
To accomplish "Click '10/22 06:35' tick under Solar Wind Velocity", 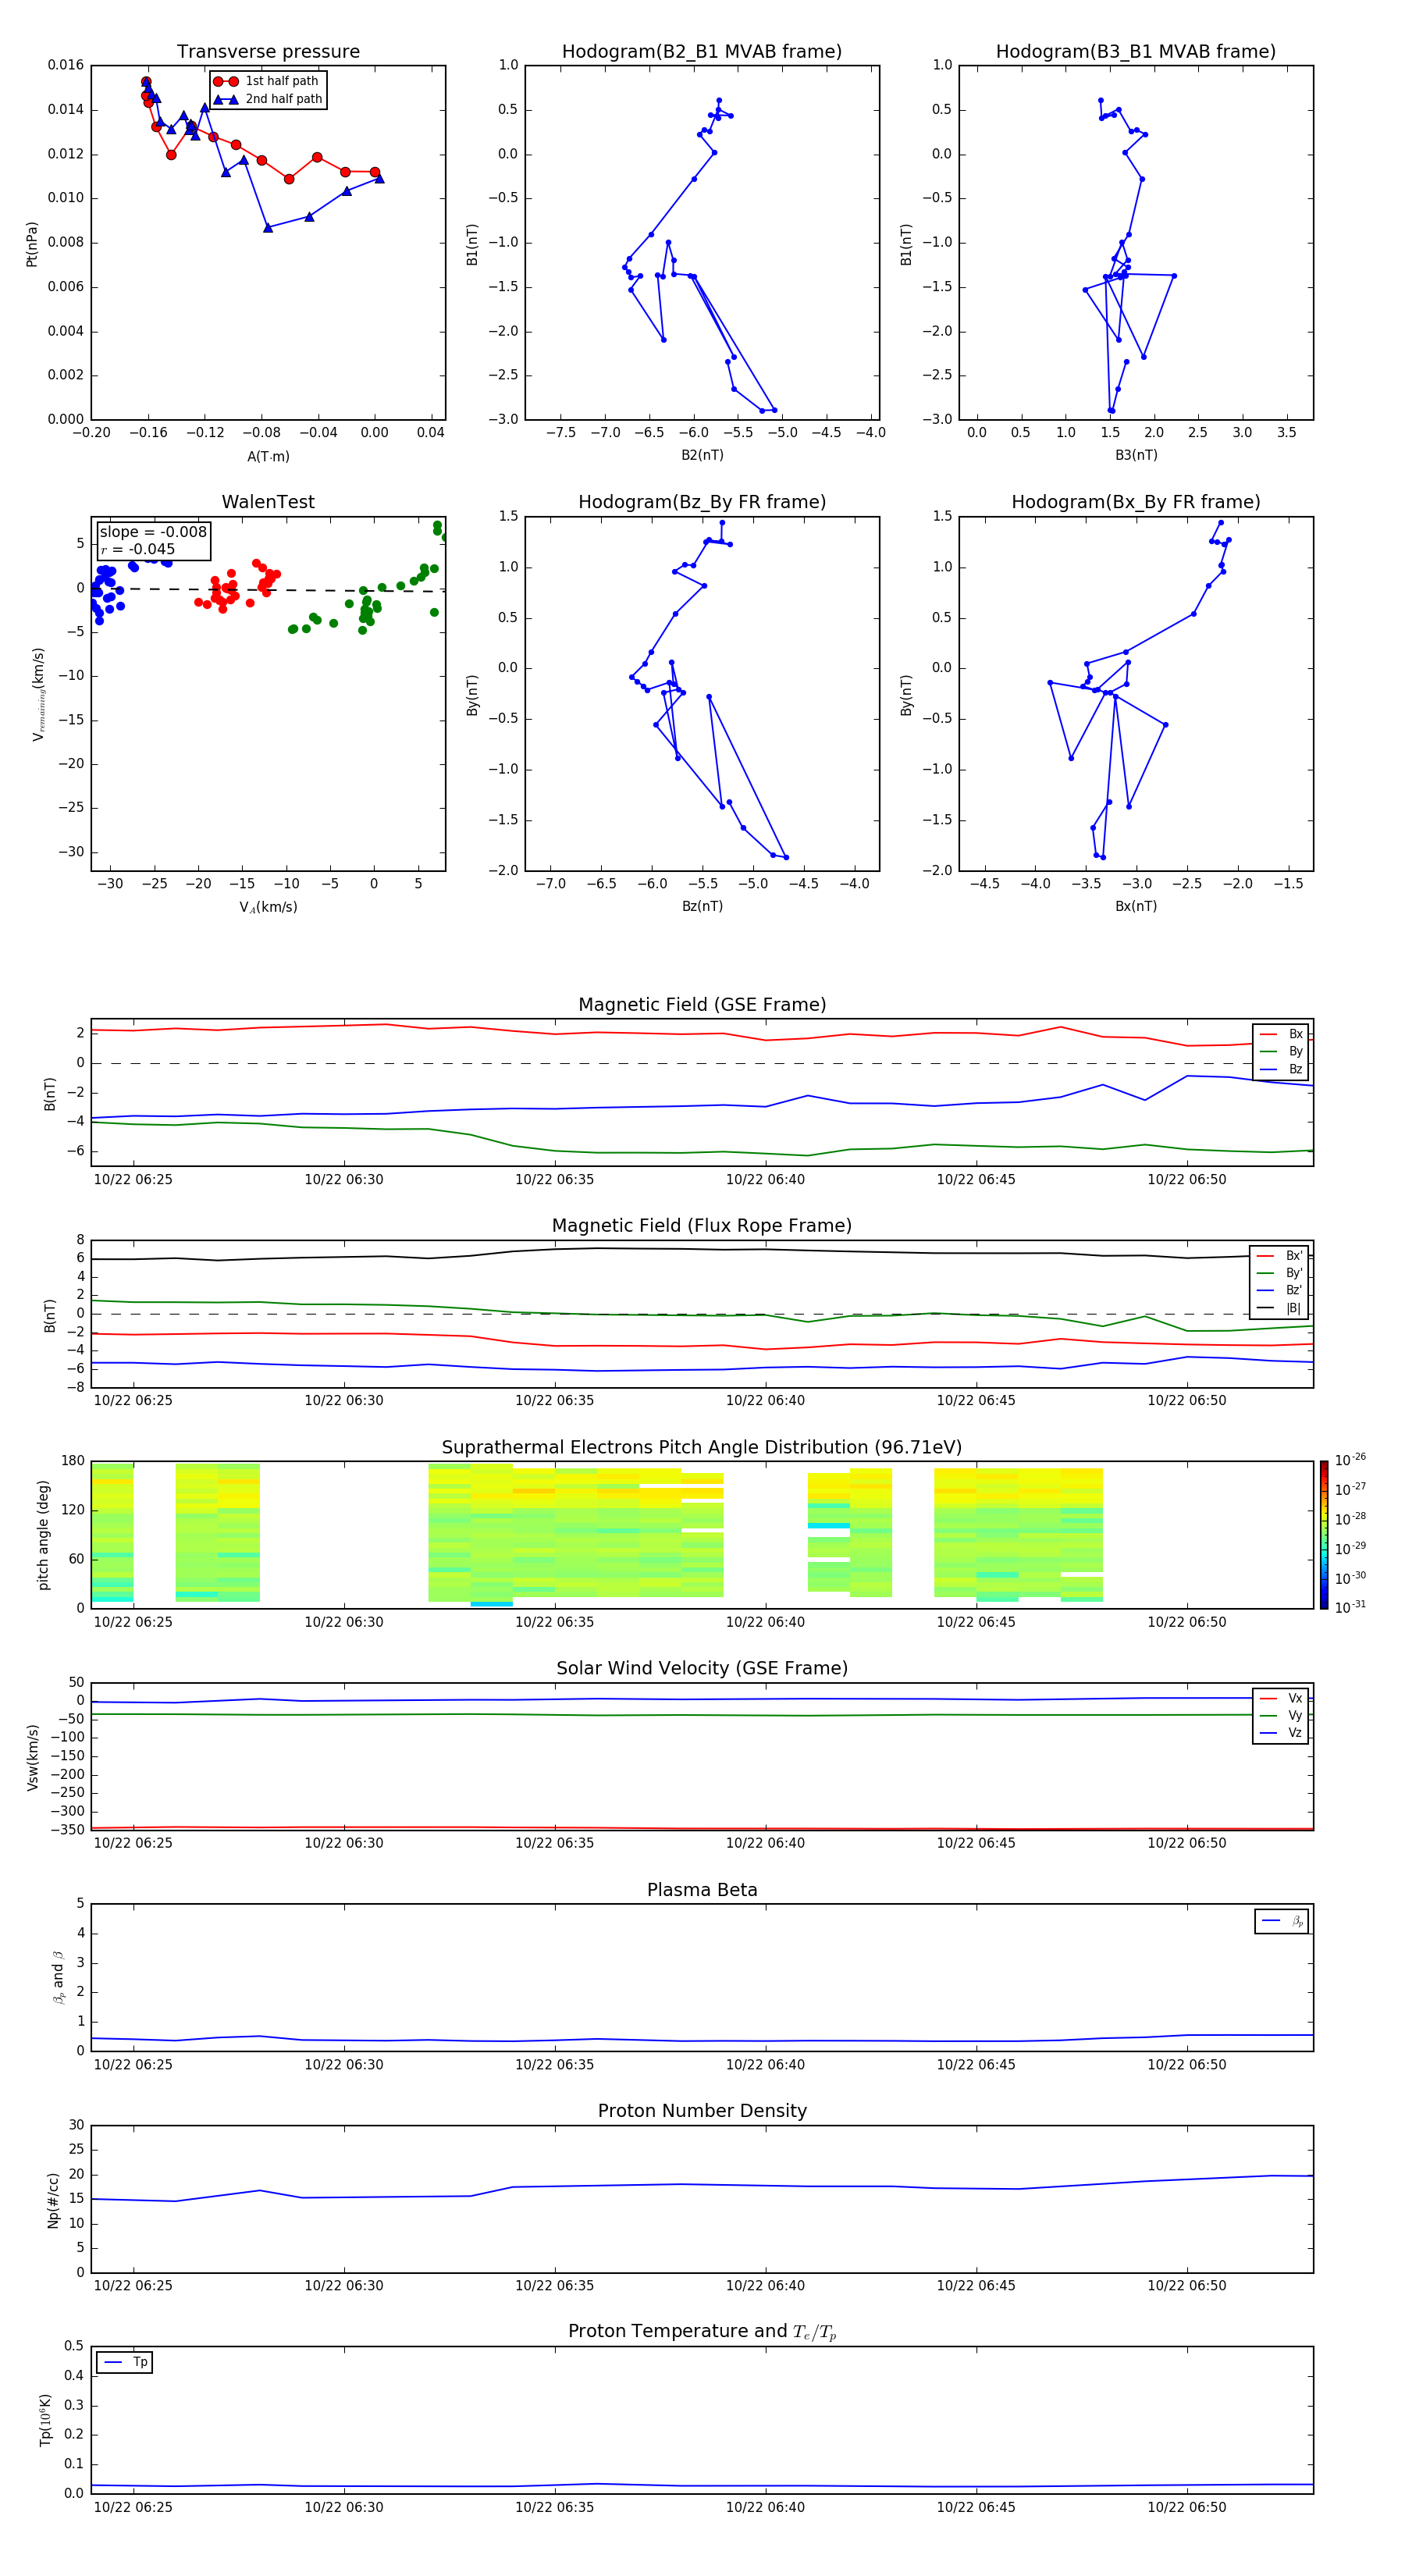I will (x=554, y=1843).
